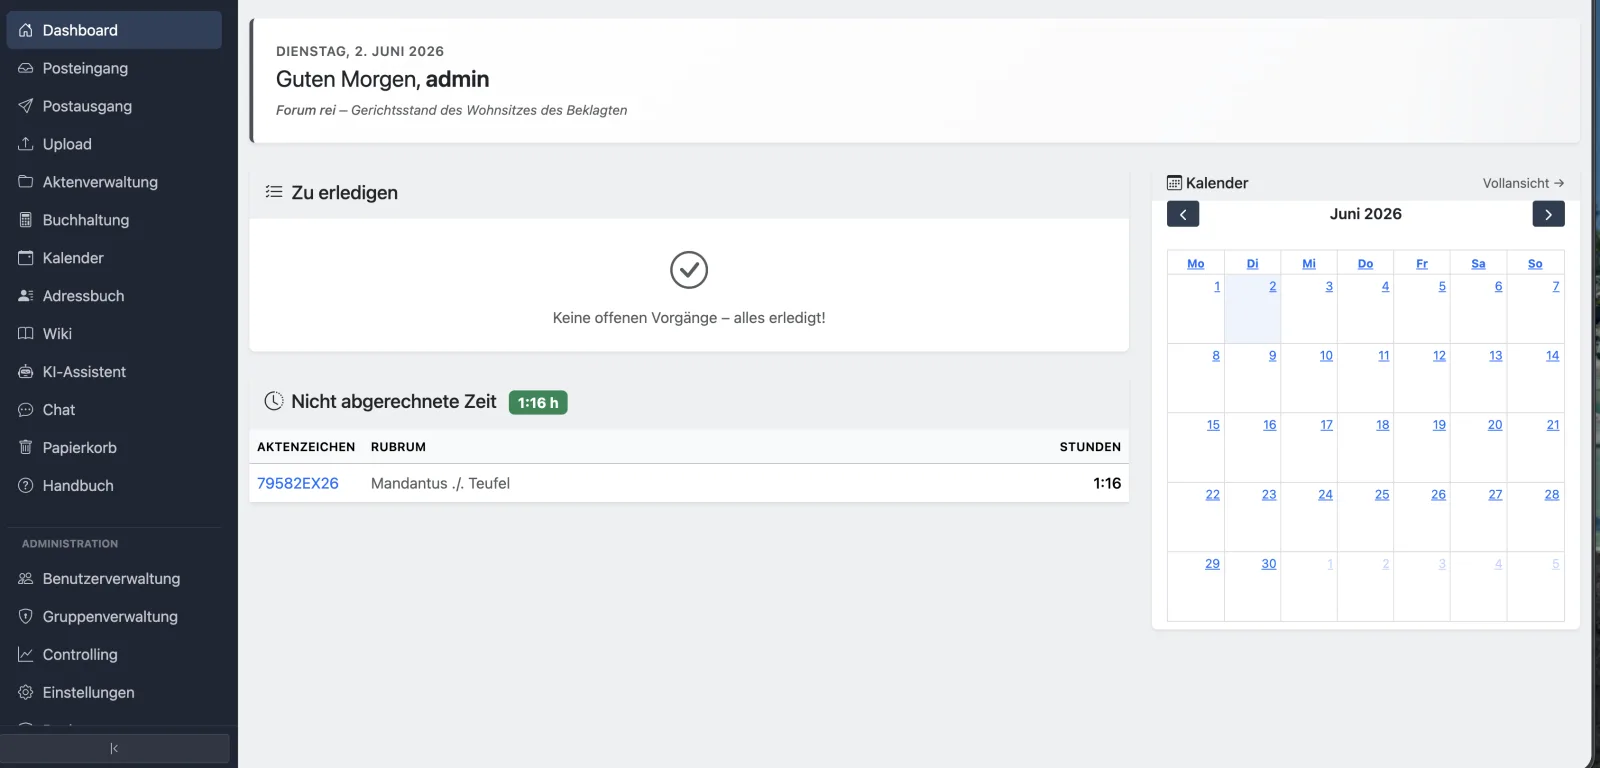1600x768 pixels.
Task: Click the Wiki book icon
Action: (x=26, y=334)
